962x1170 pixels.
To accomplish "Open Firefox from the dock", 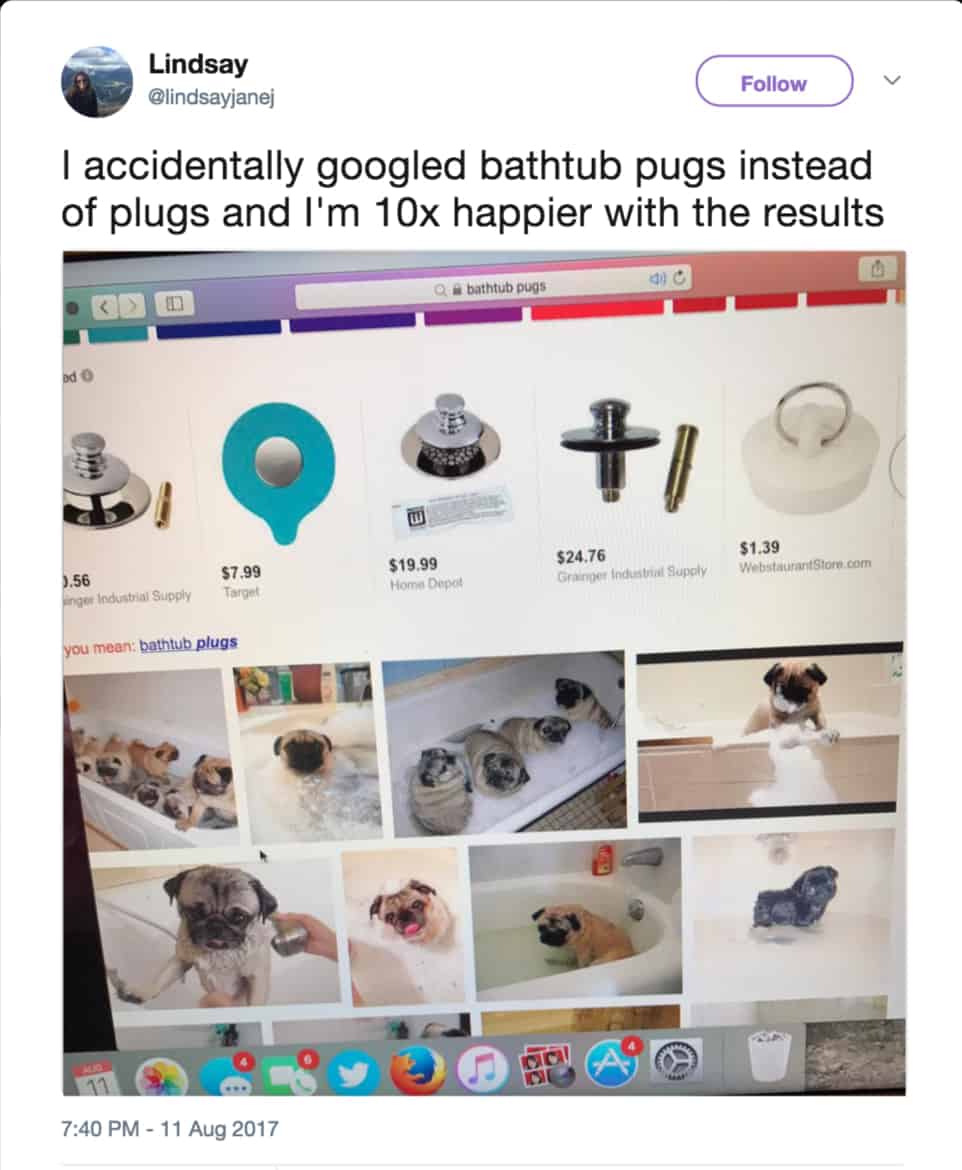I will click(x=418, y=1071).
